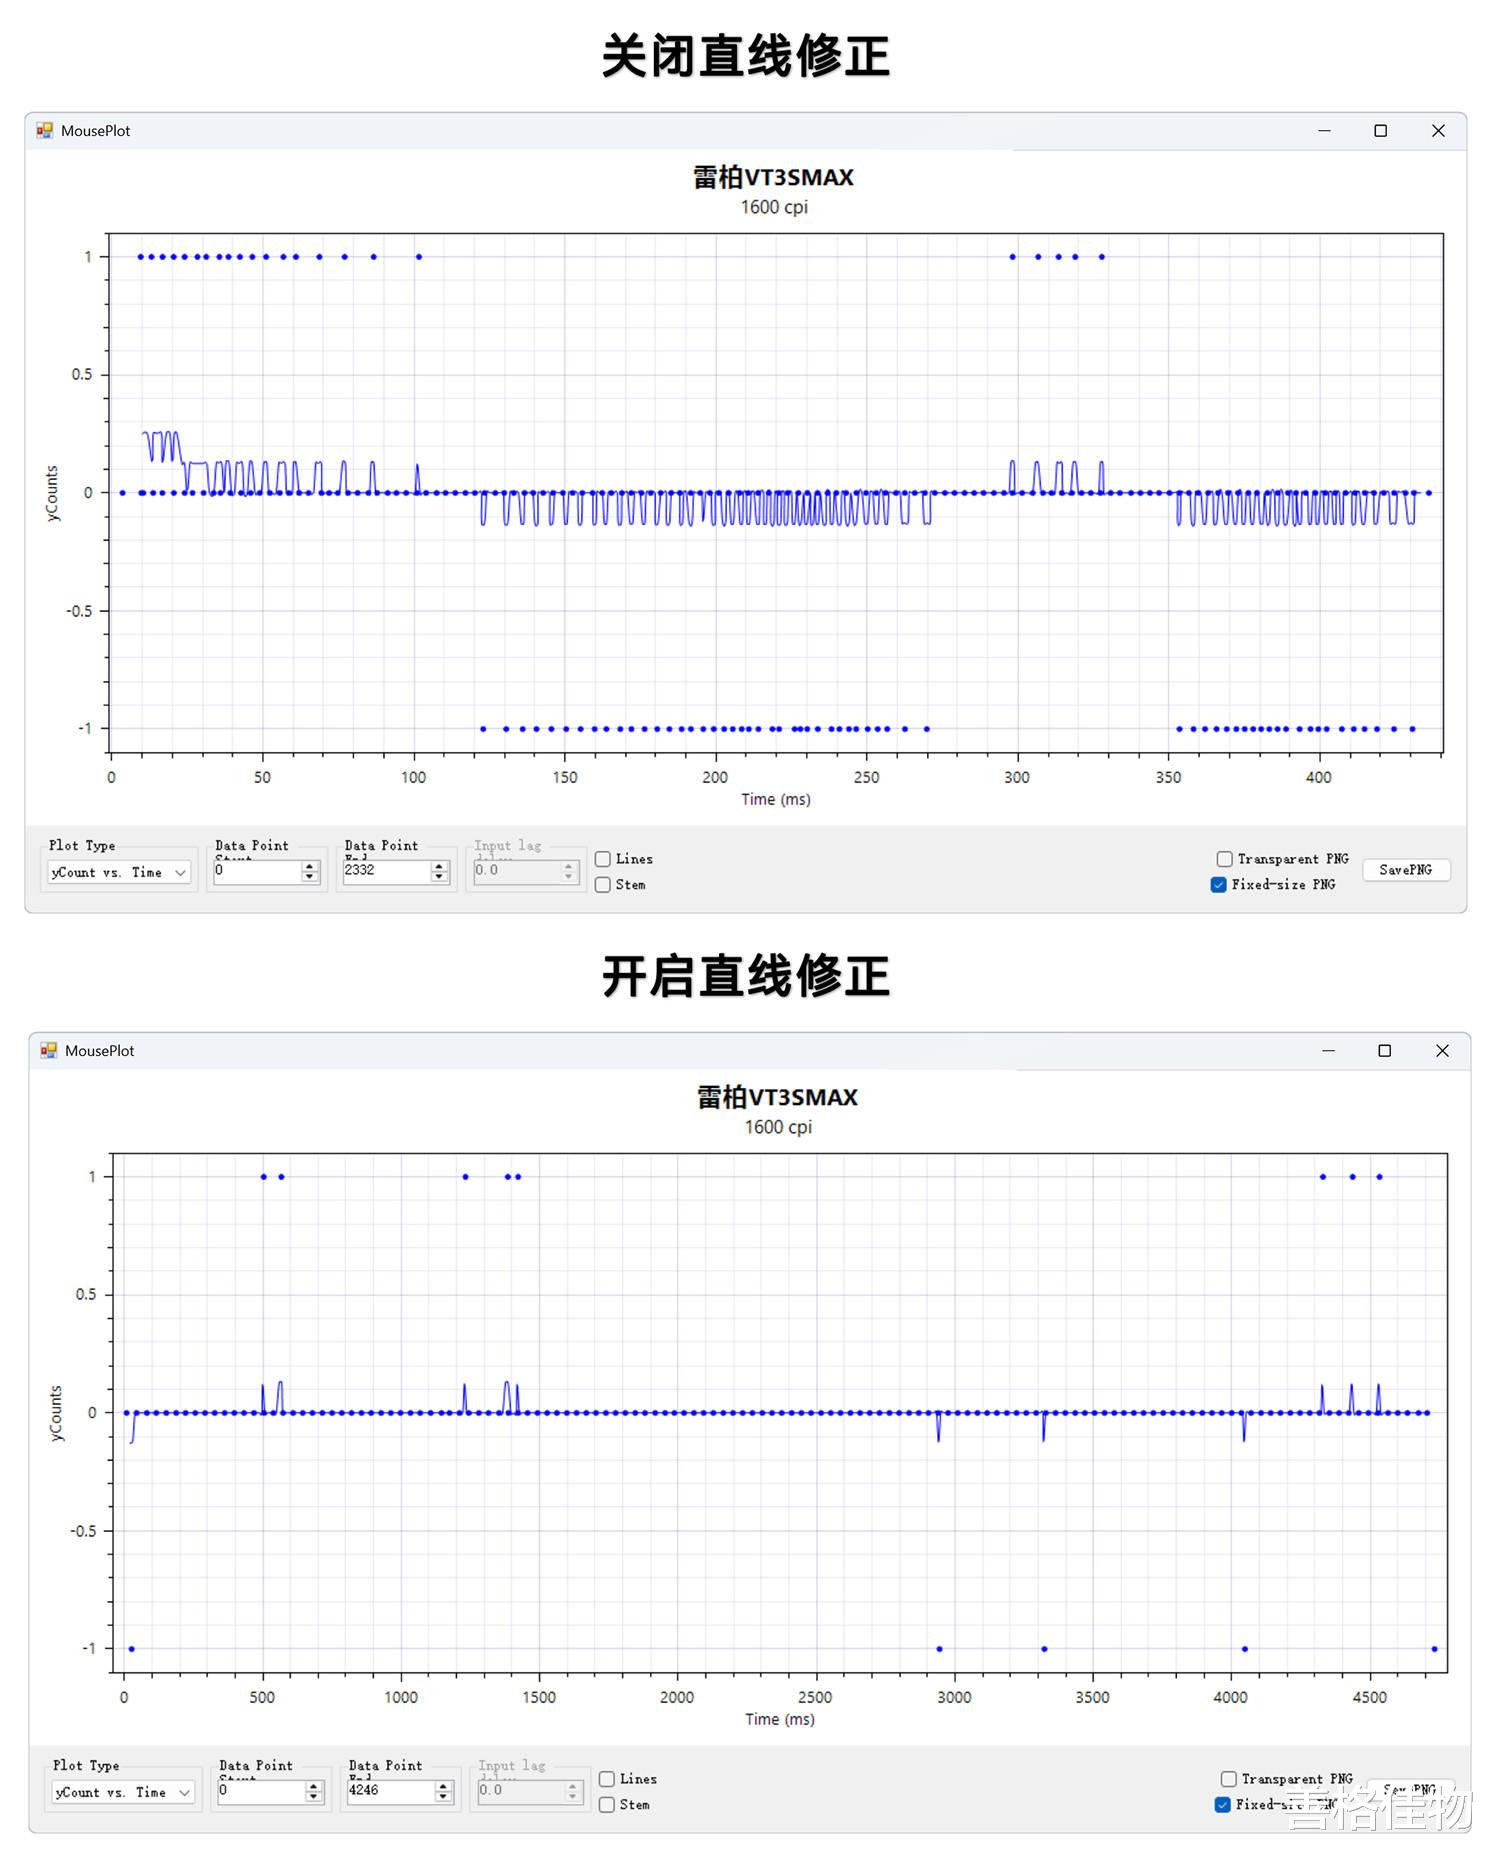1500x1862 pixels.
Task: Uncheck Fixed-size PNG in top MousePlot window
Action: (1218, 885)
